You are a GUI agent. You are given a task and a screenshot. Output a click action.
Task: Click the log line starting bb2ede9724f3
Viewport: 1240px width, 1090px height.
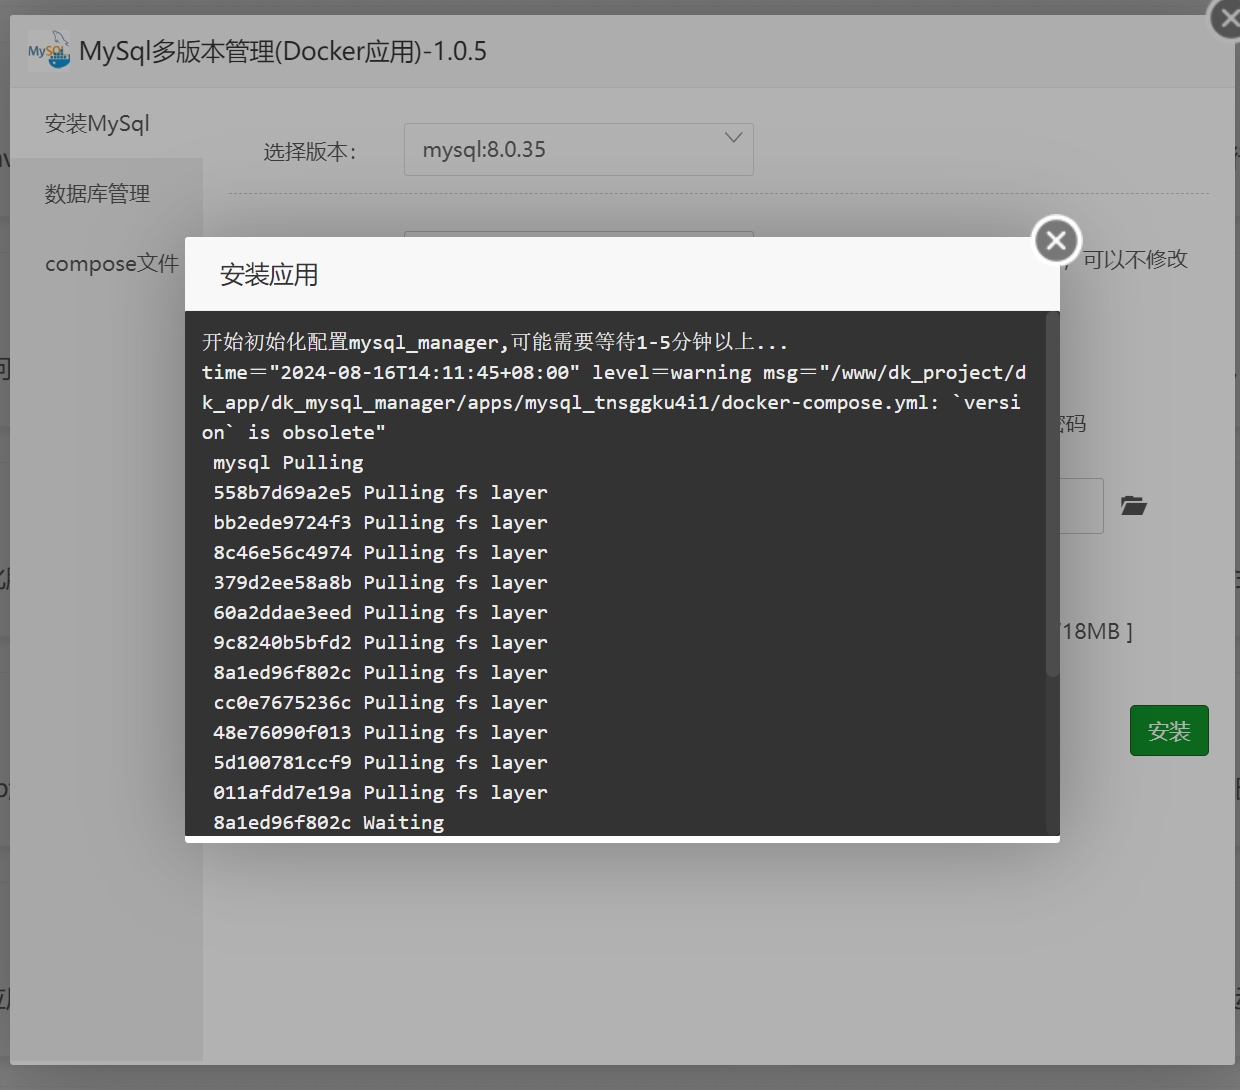380,522
